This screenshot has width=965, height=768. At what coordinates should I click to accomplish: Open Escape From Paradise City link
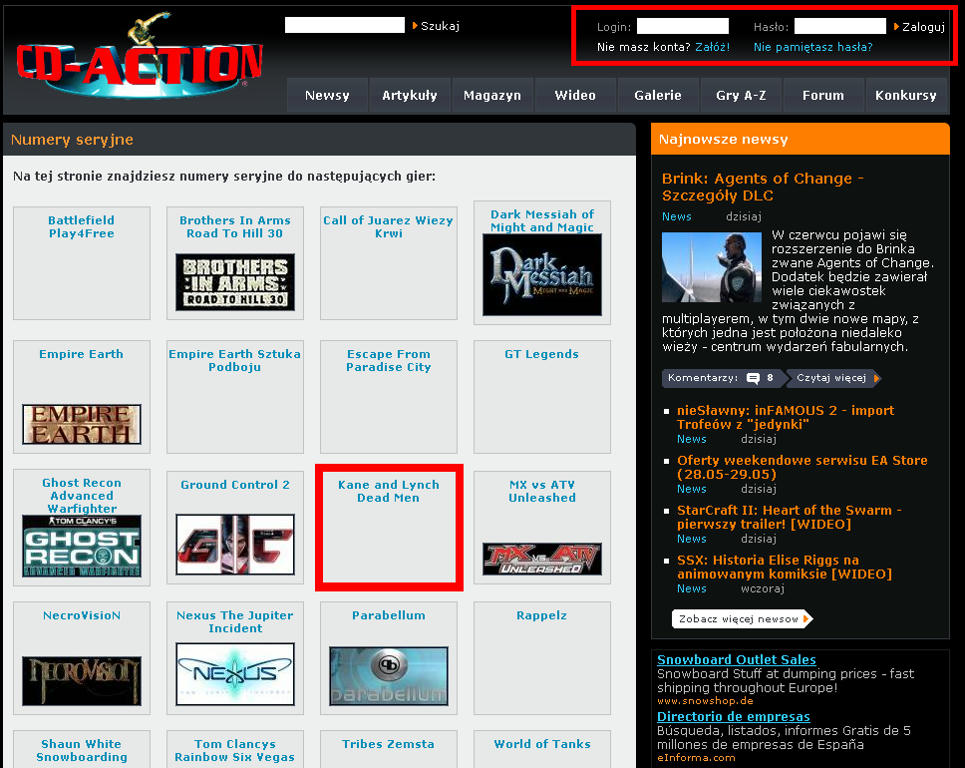[x=388, y=361]
